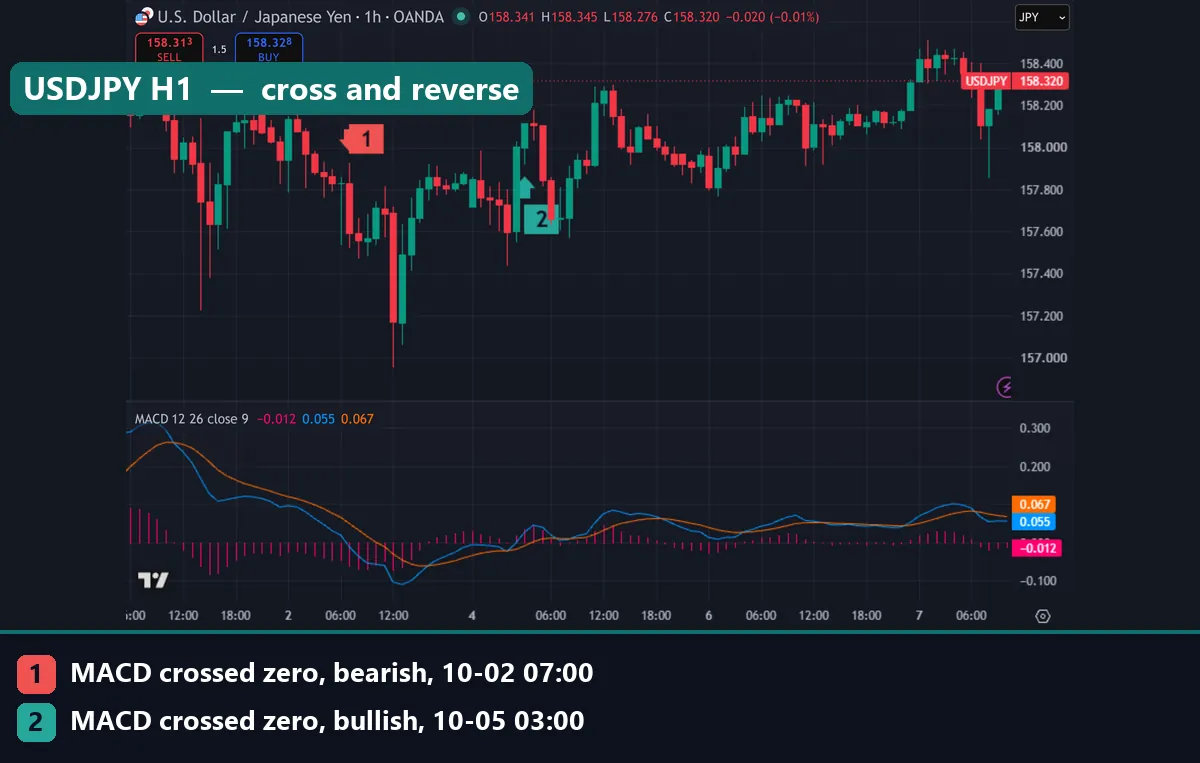
Task: Click the 158.400 price axis label
Action: click(x=1042, y=64)
